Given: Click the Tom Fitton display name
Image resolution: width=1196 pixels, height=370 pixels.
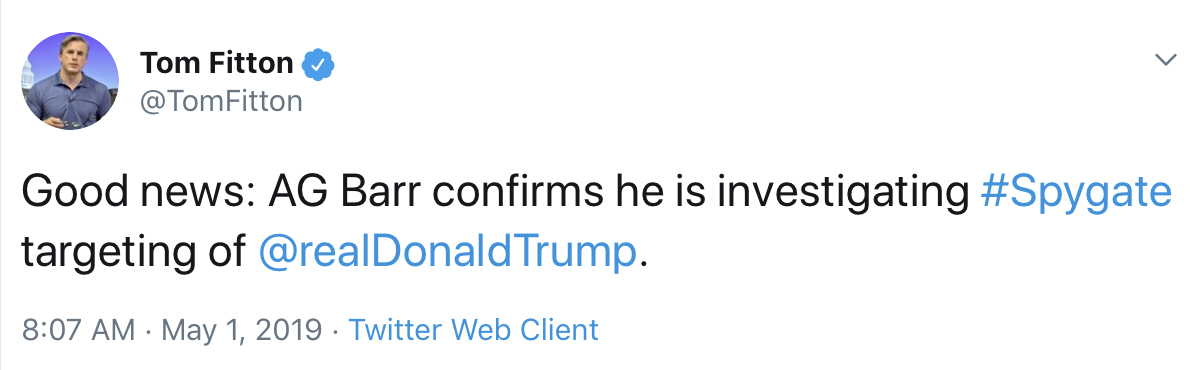Looking at the screenshot, I should click(x=217, y=63).
